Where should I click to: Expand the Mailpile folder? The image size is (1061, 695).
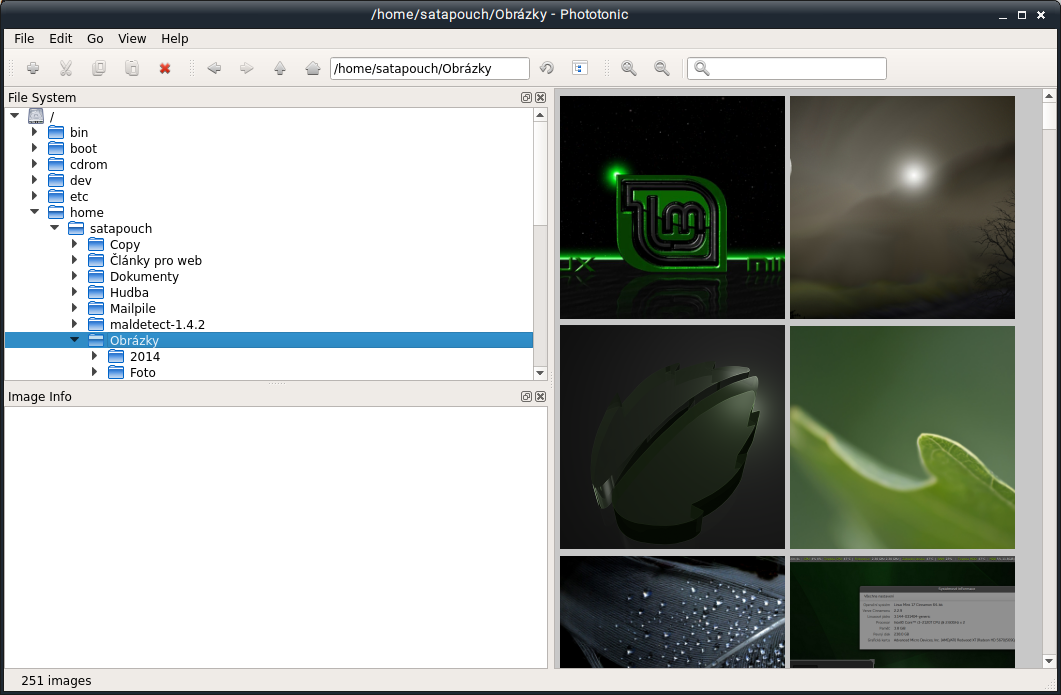point(74,308)
